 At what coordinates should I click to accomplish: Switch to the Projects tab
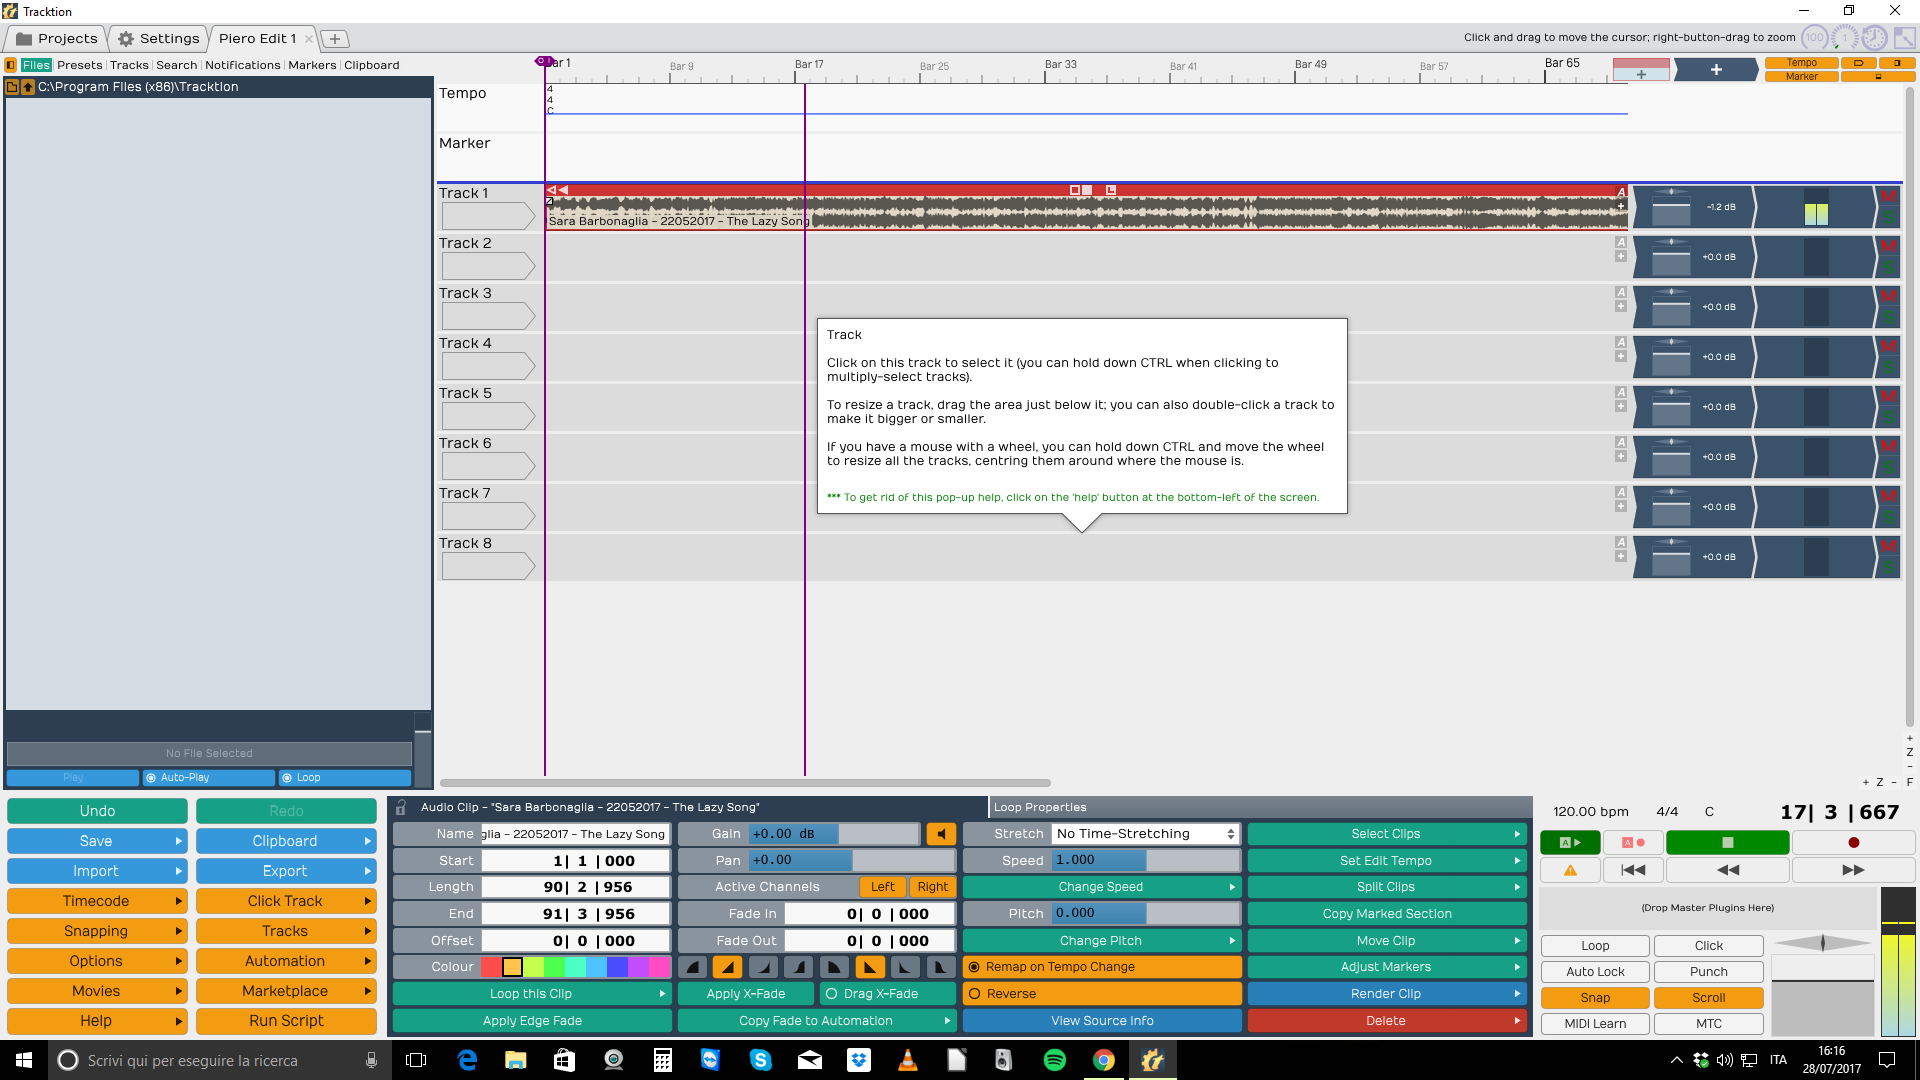tap(57, 38)
